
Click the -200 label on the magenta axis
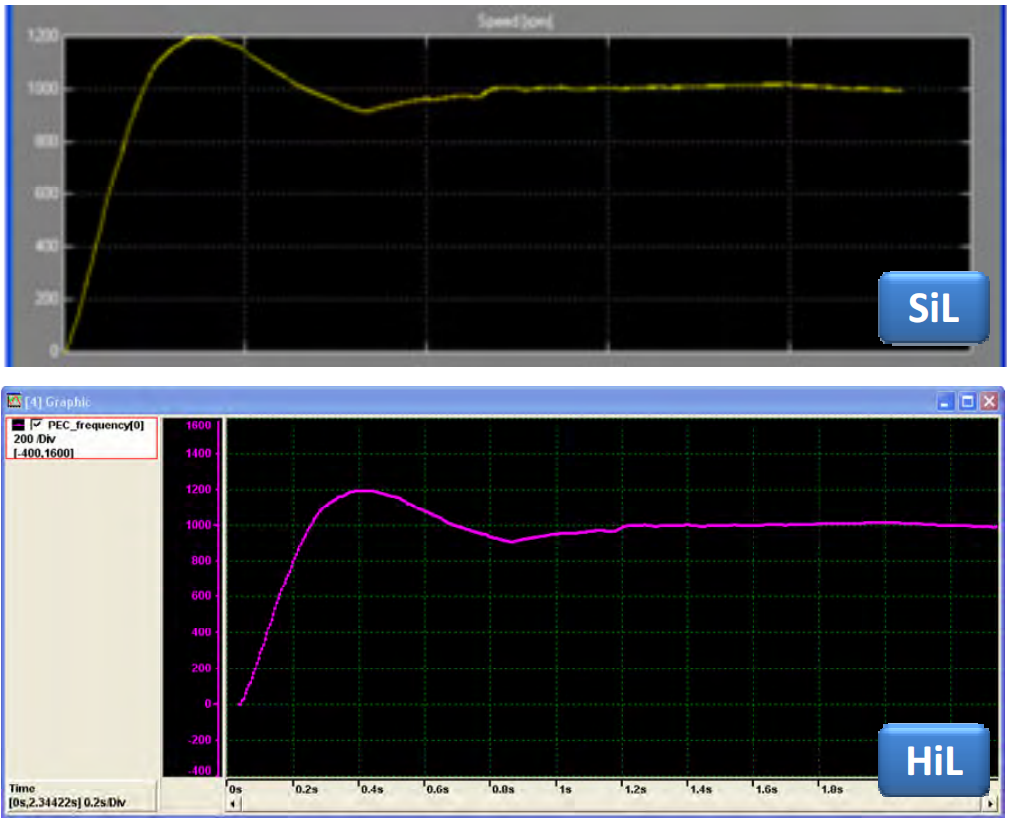click(x=199, y=739)
